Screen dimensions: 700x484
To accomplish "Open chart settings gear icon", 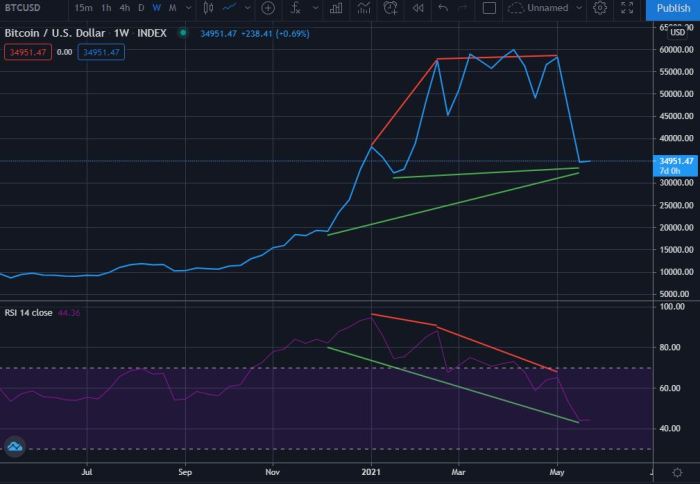I will (x=600, y=8).
